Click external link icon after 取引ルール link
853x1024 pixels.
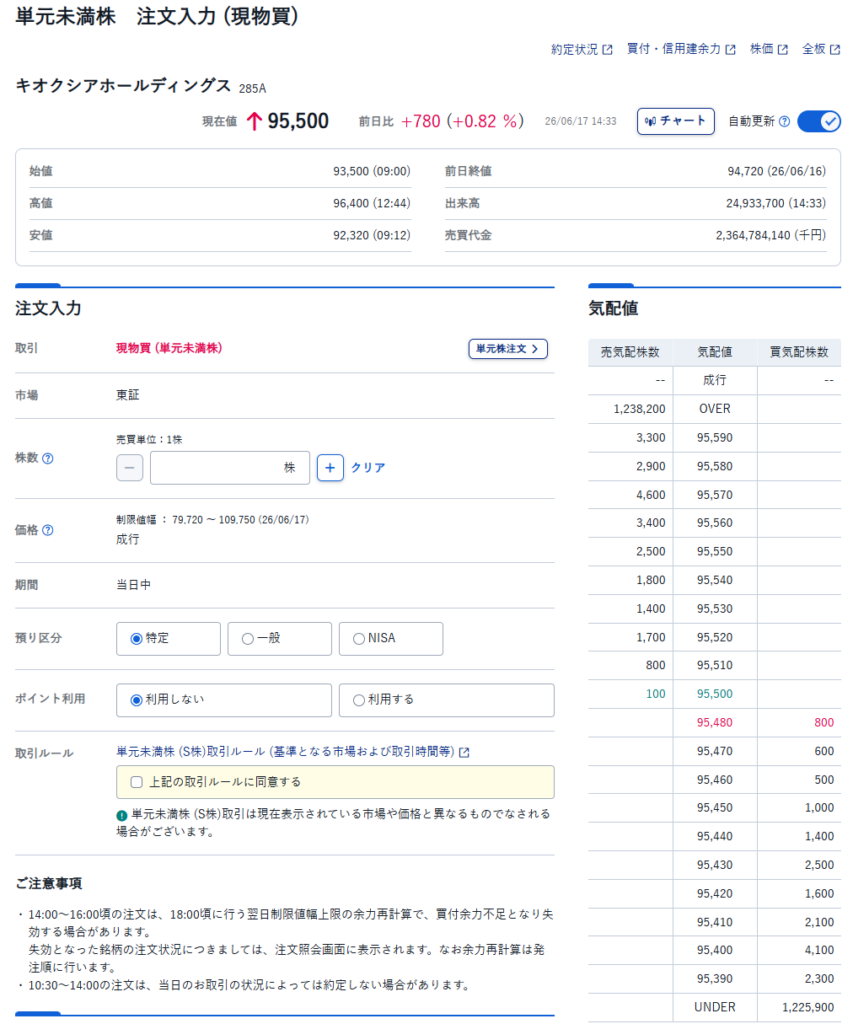[464, 752]
